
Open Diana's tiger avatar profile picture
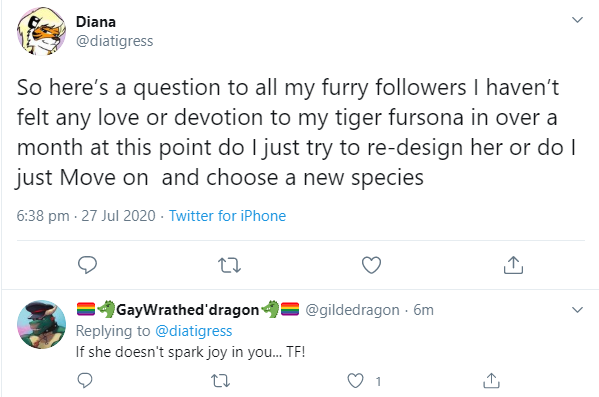pyautogui.click(x=41, y=31)
